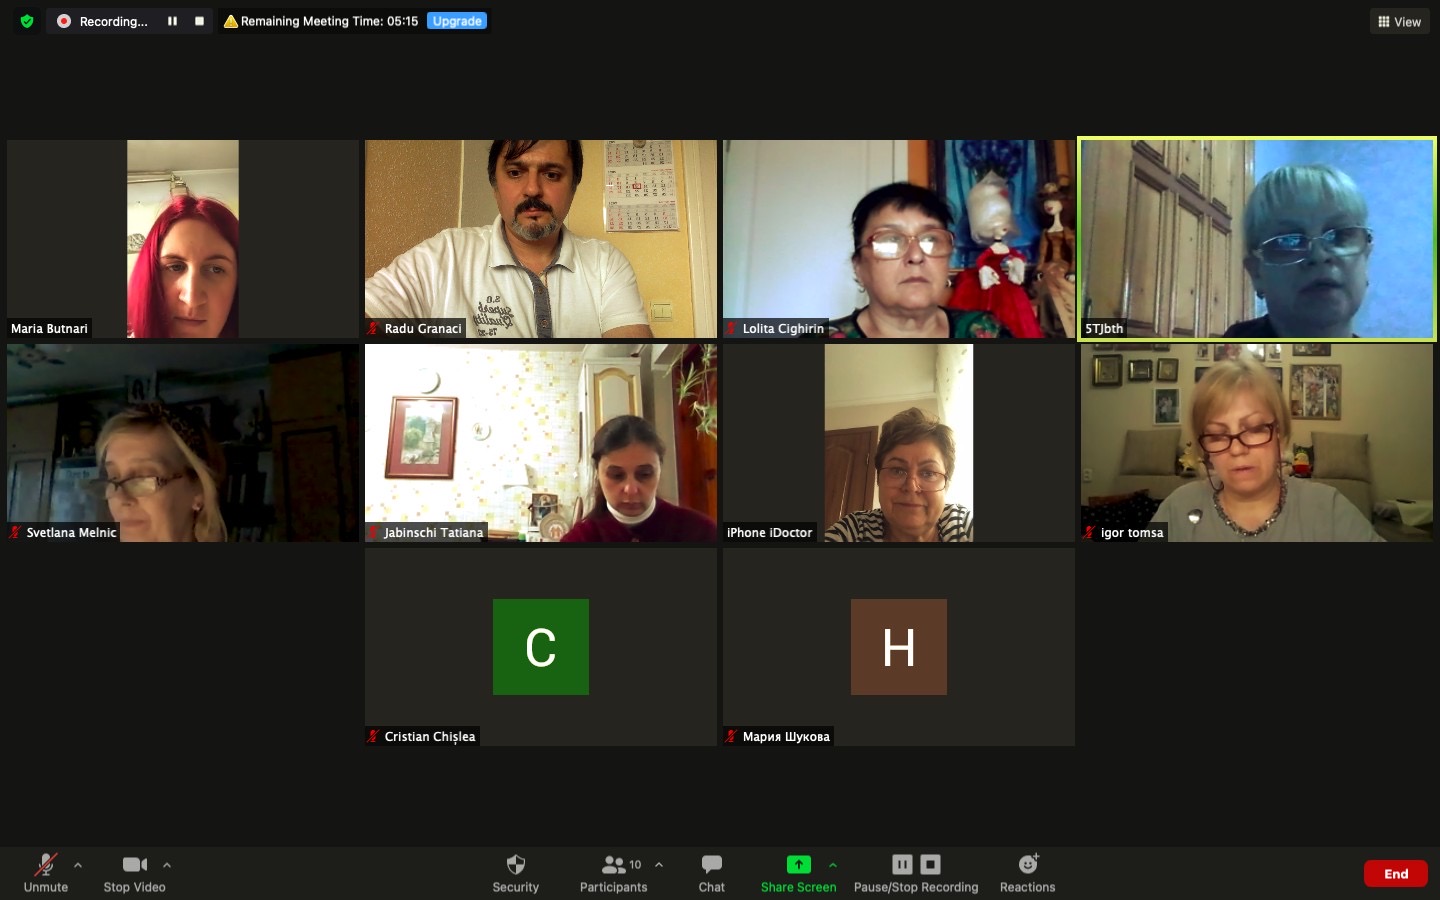Click the green encryption shield icon

tap(27, 21)
